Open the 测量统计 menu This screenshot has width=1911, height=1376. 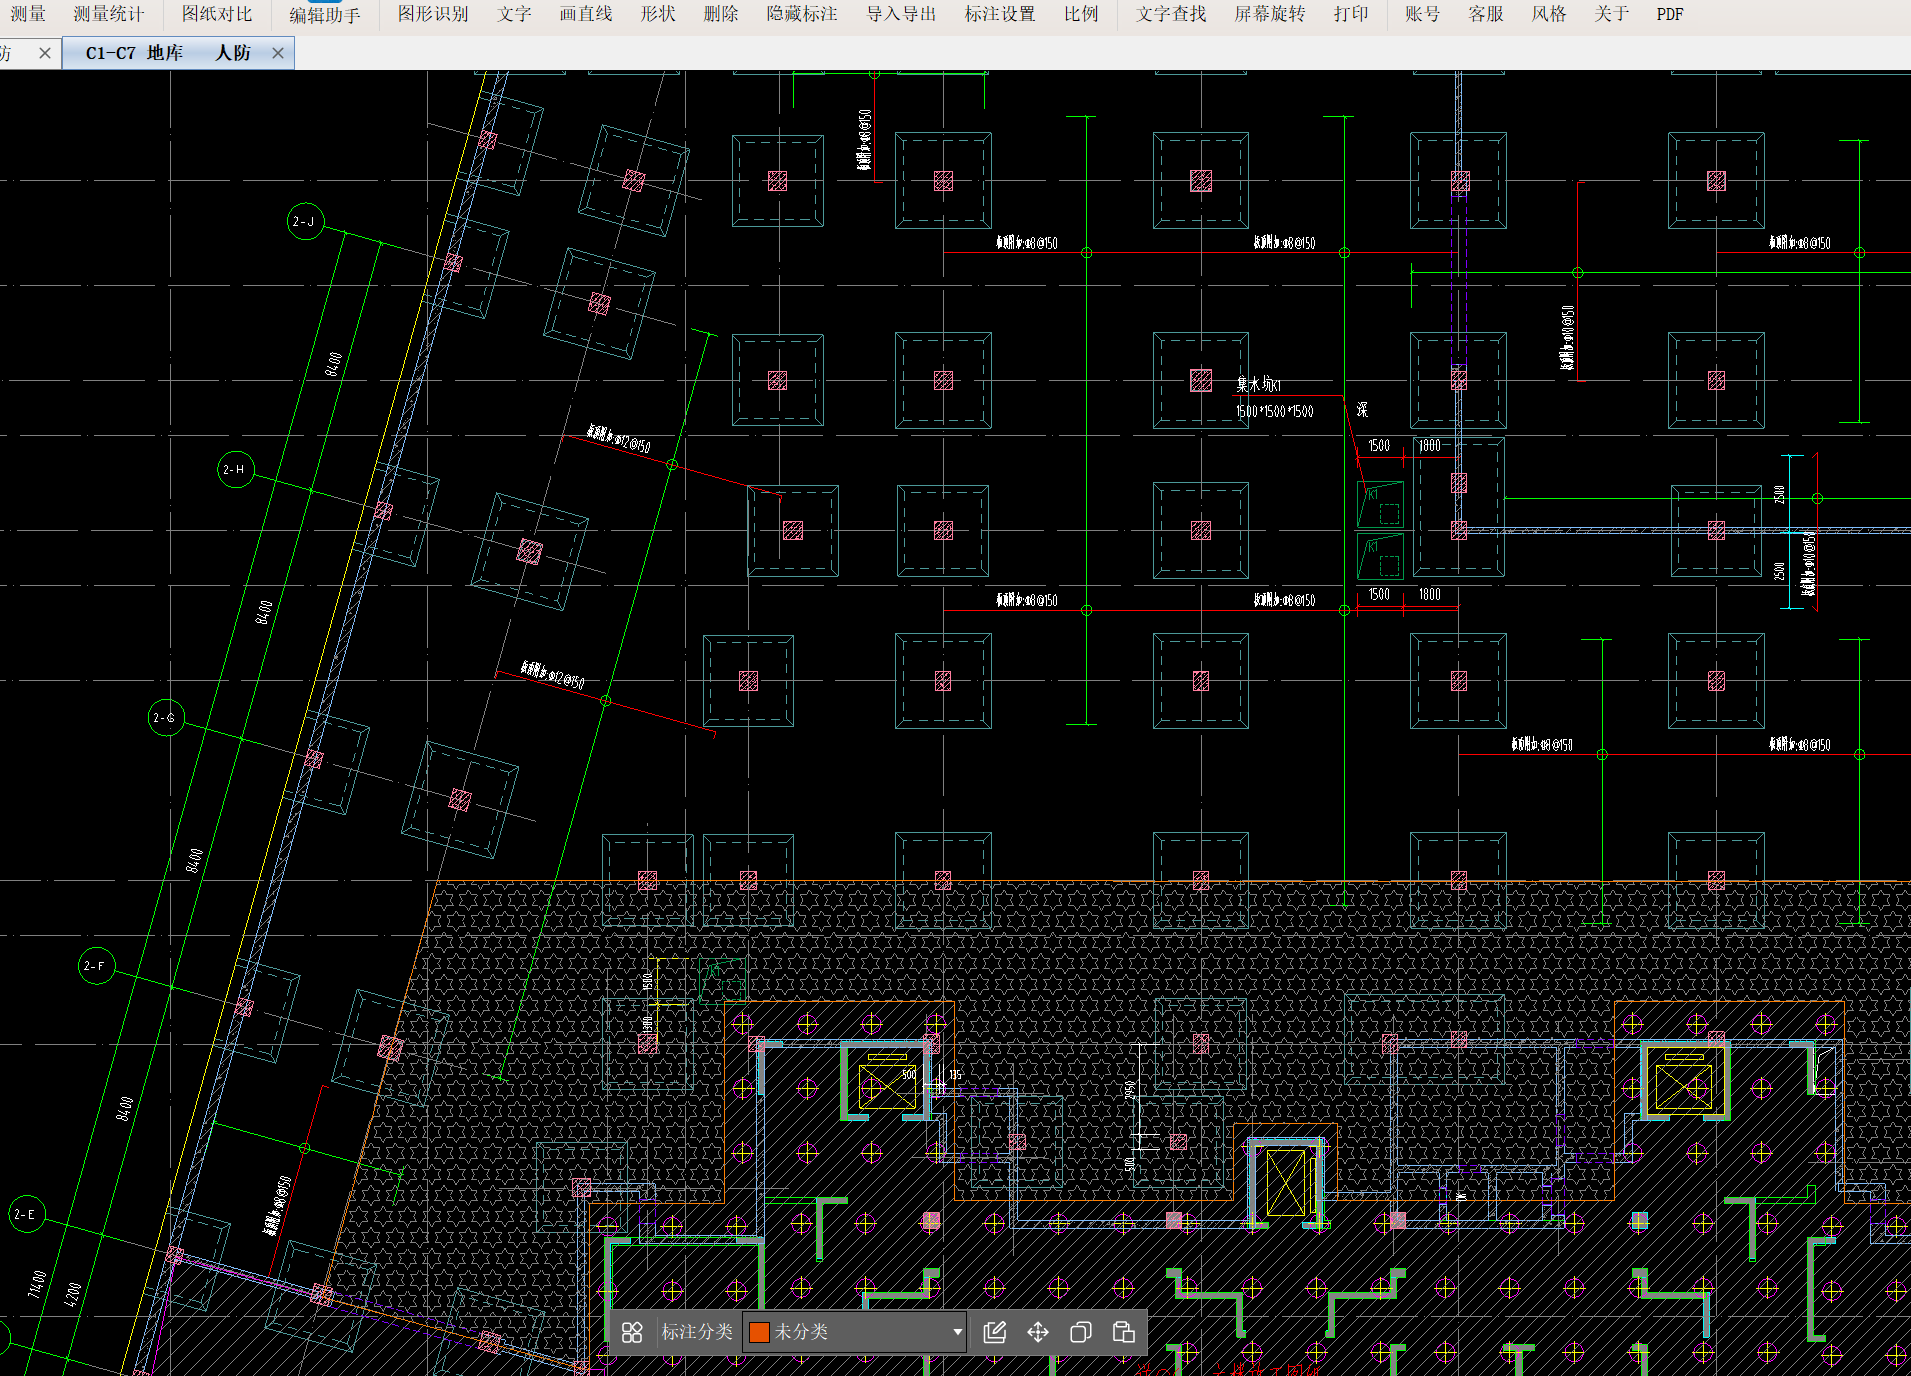(109, 14)
